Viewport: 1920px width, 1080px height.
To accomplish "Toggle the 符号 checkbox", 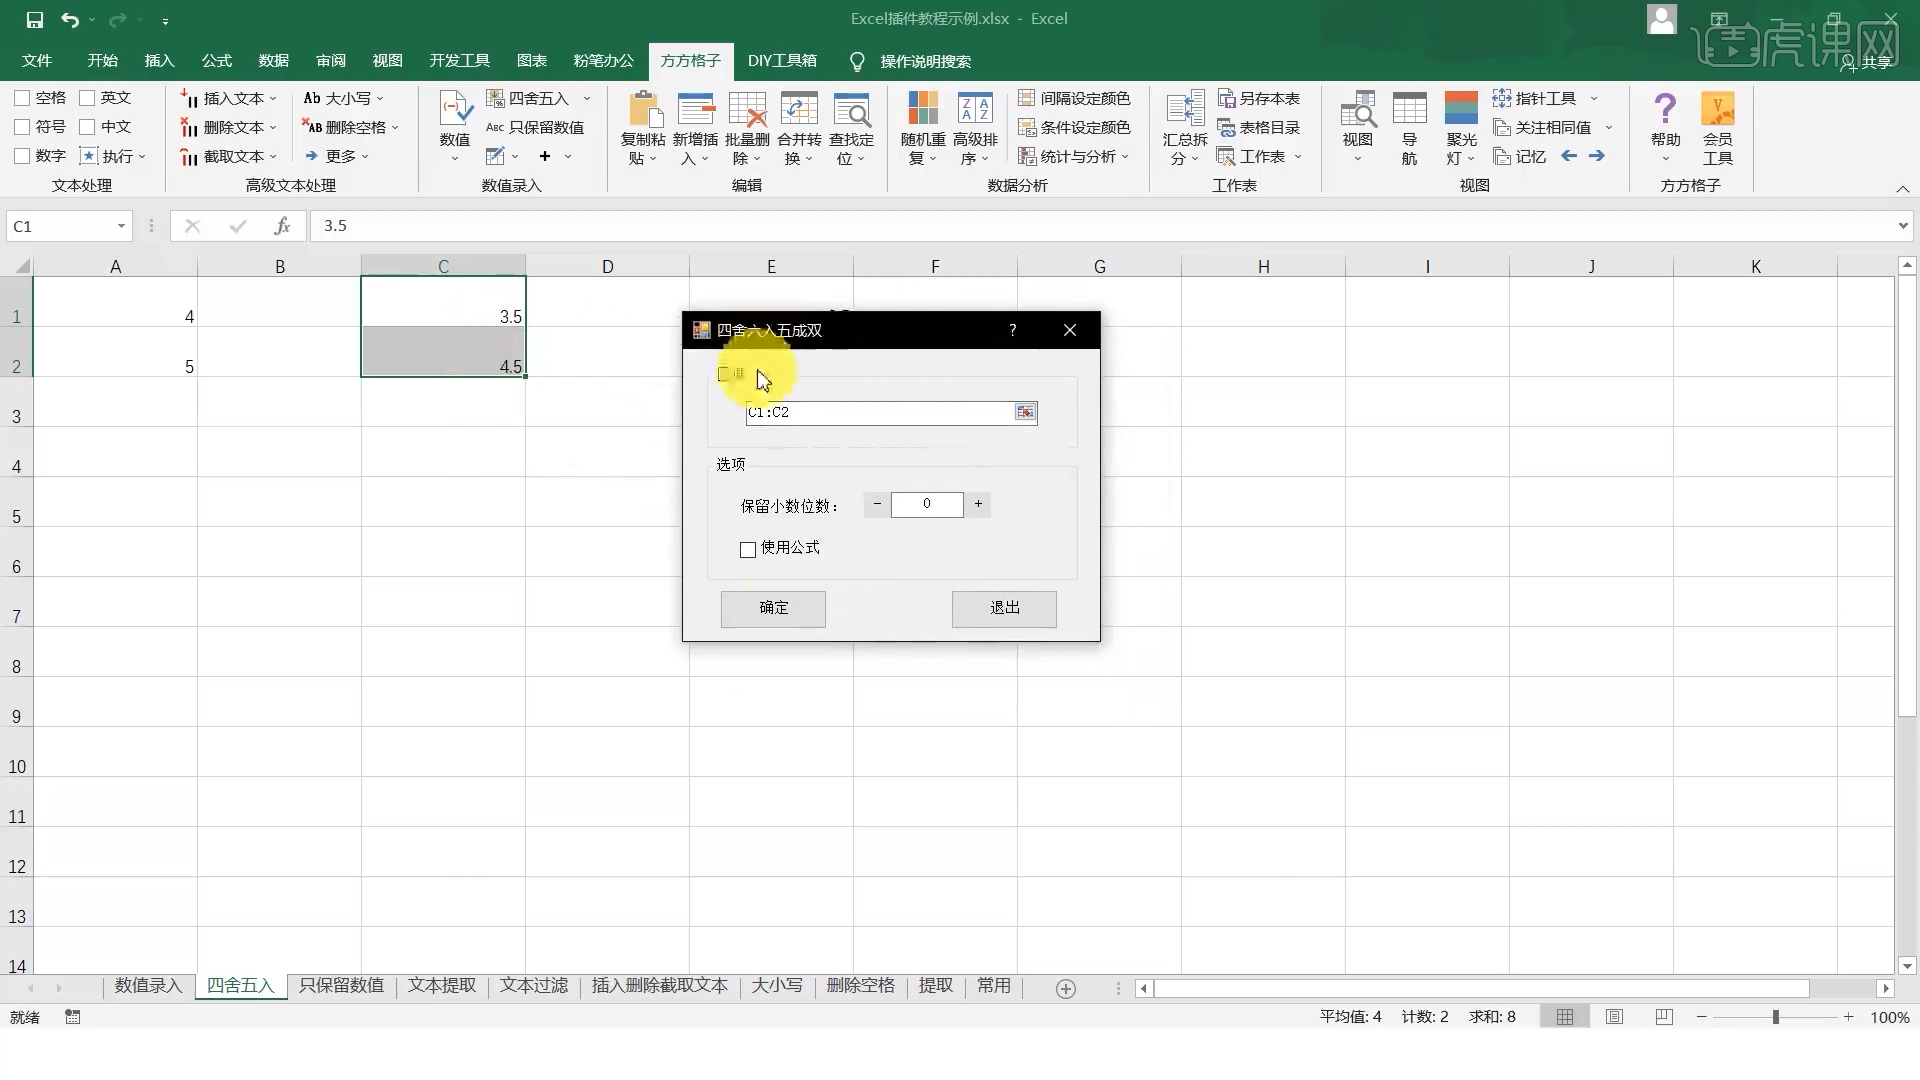I will pyautogui.click(x=22, y=127).
